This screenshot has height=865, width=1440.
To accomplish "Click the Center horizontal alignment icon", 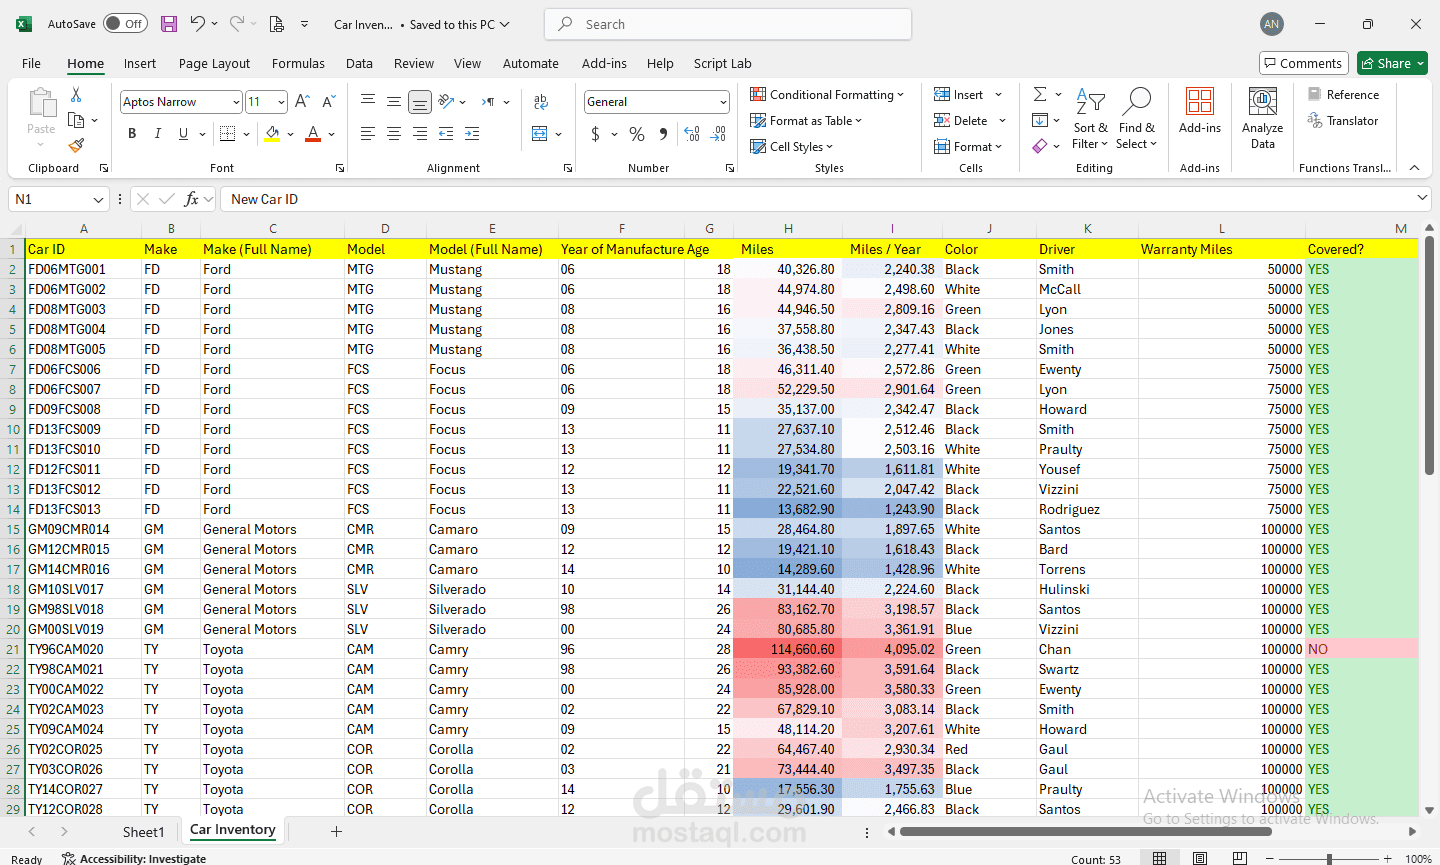I will click(x=394, y=134).
